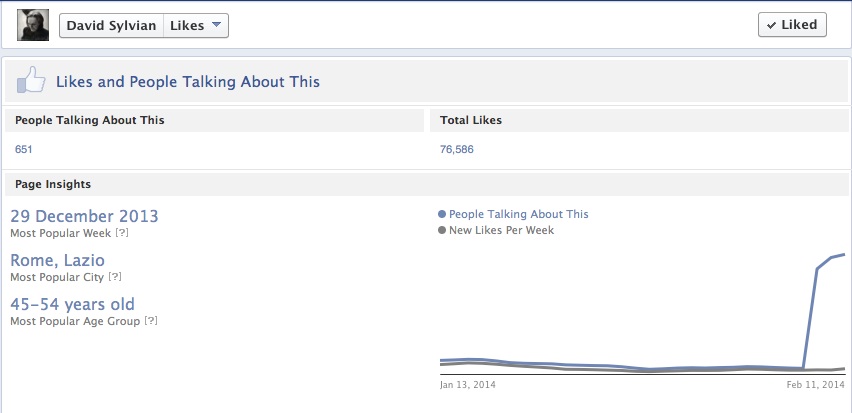852x413 pixels.
Task: Click the David Sylvian profile thumbnail
Action: pyautogui.click(x=33, y=25)
